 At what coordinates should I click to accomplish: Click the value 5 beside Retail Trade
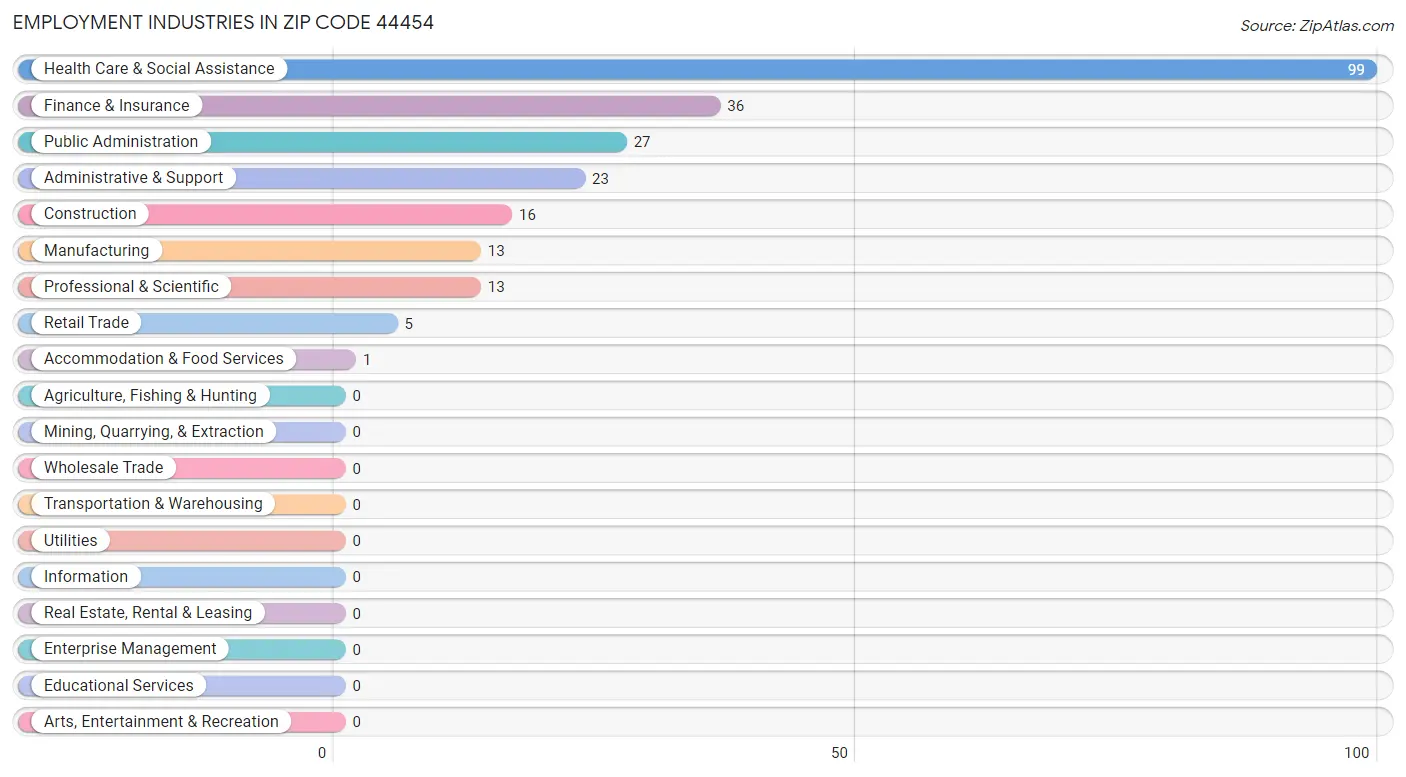click(x=408, y=324)
